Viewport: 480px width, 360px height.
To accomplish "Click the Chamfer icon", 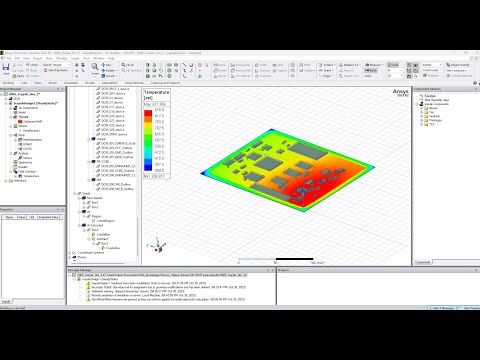I will pos(307,70).
